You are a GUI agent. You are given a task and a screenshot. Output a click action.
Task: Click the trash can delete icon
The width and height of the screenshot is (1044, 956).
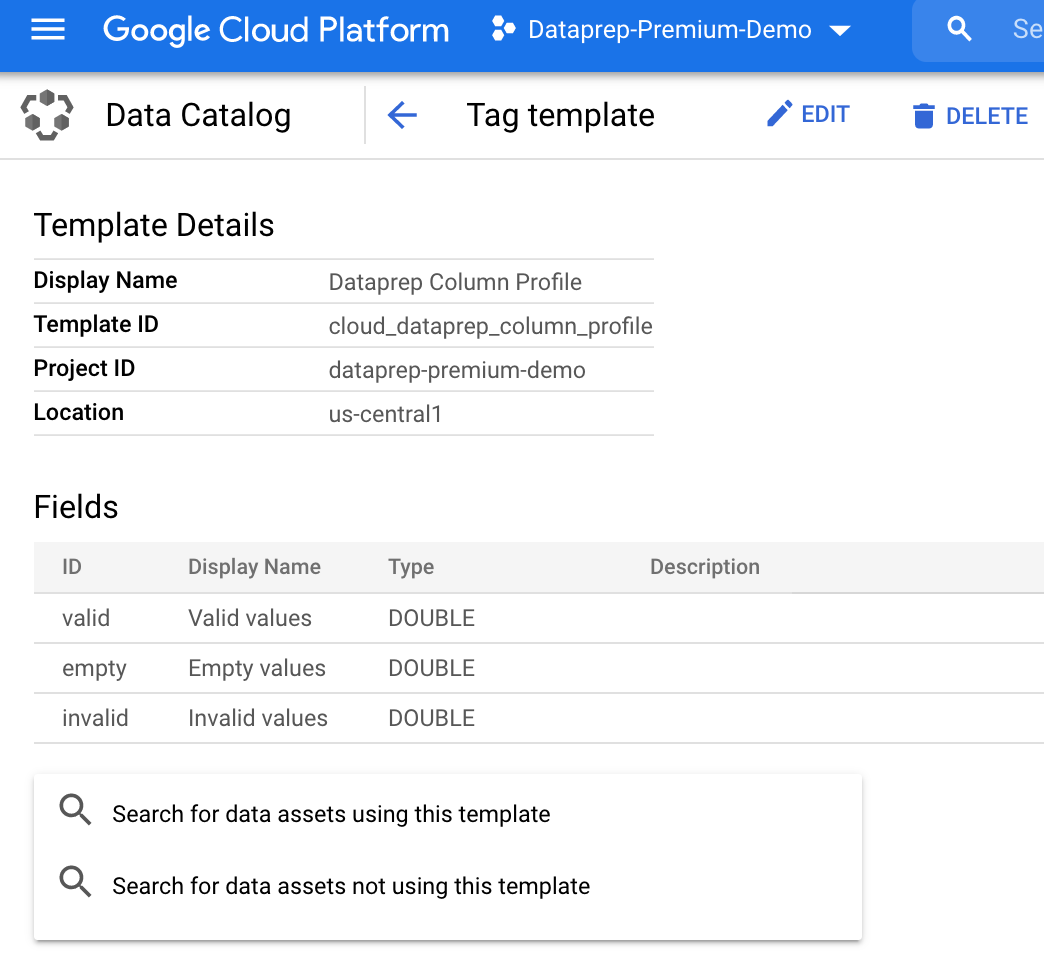pyautogui.click(x=923, y=116)
